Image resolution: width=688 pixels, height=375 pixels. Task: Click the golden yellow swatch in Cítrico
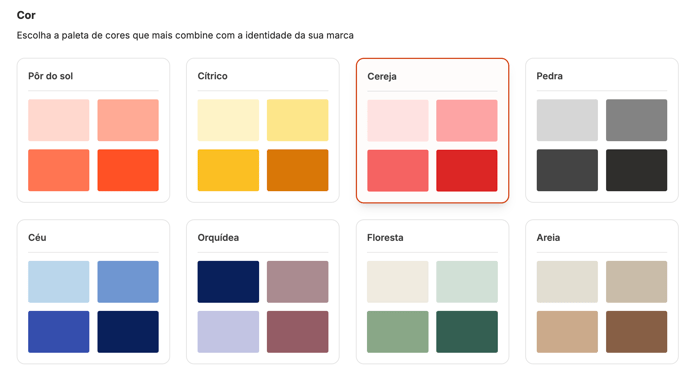coord(228,170)
